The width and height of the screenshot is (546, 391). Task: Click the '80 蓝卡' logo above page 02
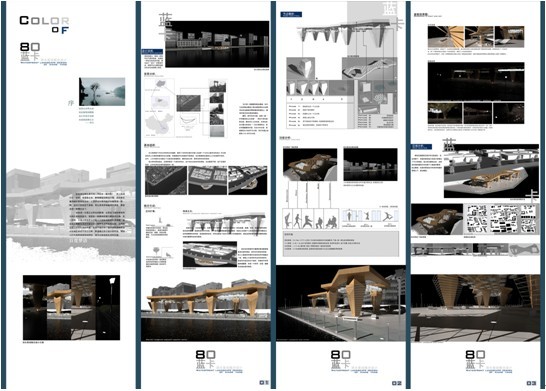[x=341, y=360]
